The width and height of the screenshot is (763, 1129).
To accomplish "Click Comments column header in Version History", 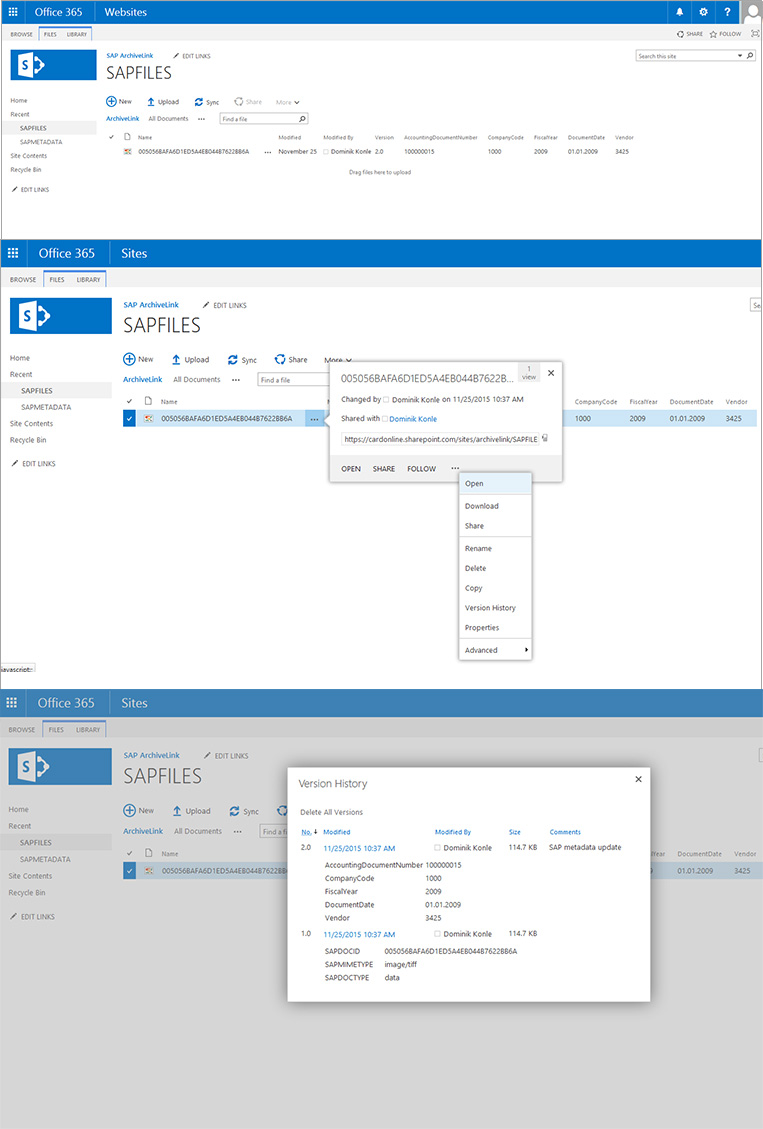I will (565, 832).
